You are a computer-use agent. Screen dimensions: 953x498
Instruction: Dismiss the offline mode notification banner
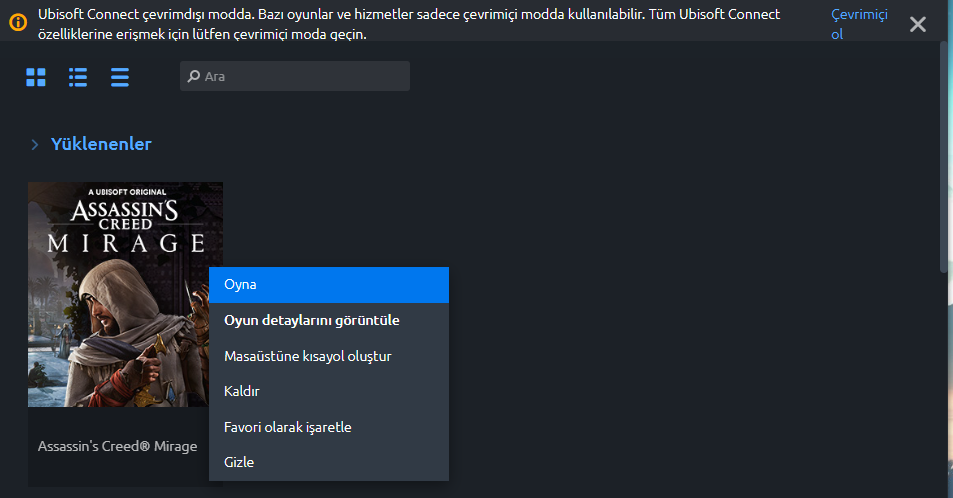918,24
